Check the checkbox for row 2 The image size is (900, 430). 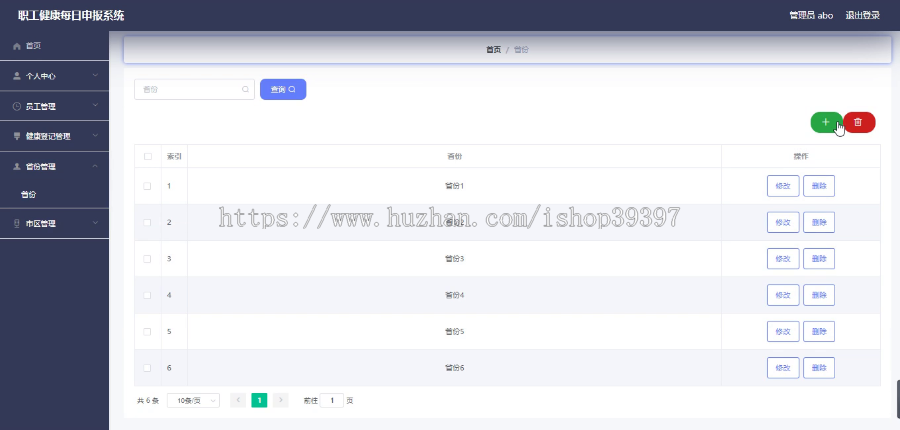148,222
